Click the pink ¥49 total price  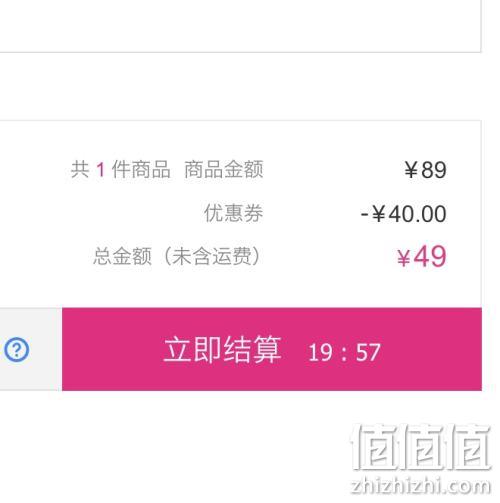click(x=422, y=256)
